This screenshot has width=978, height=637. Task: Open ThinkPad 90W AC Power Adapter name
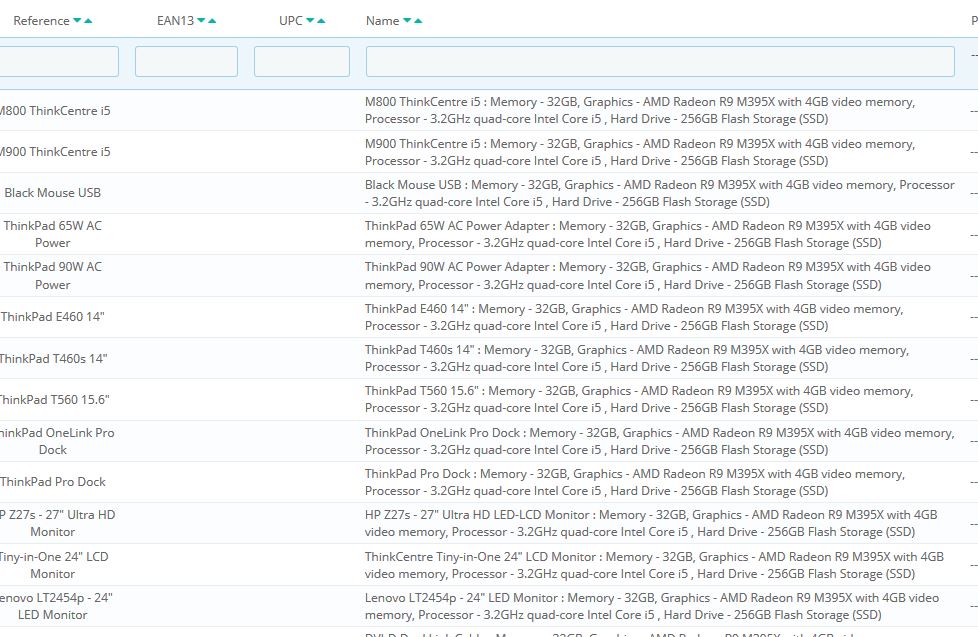coord(647,276)
